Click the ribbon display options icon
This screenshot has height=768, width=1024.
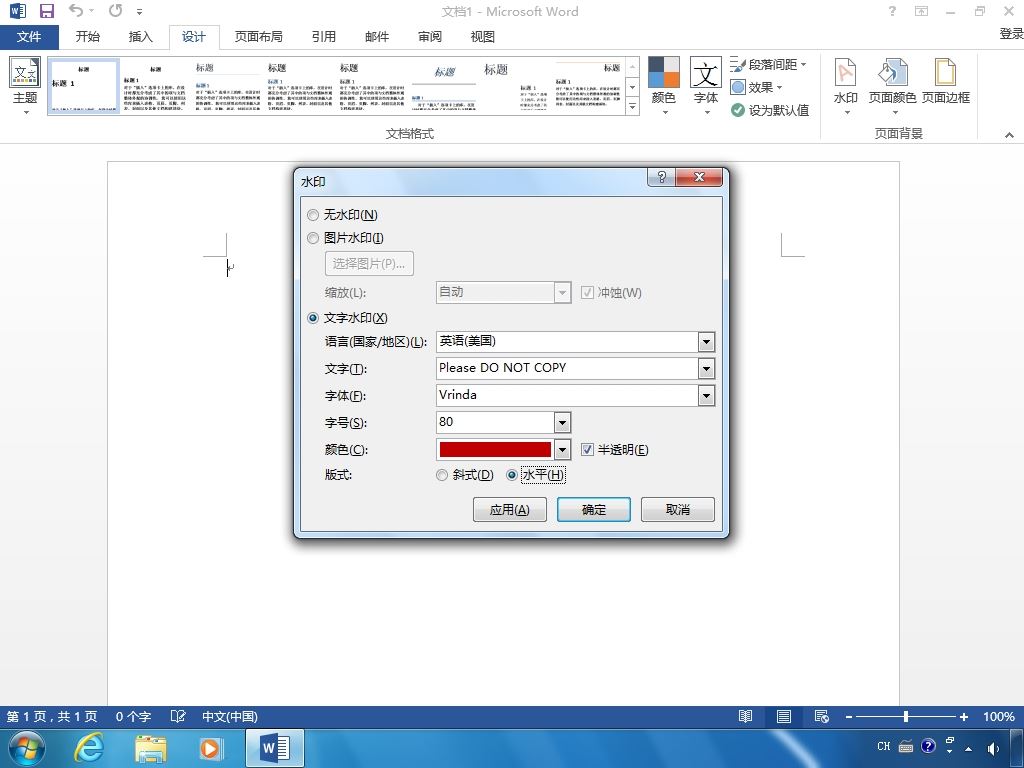(921, 11)
